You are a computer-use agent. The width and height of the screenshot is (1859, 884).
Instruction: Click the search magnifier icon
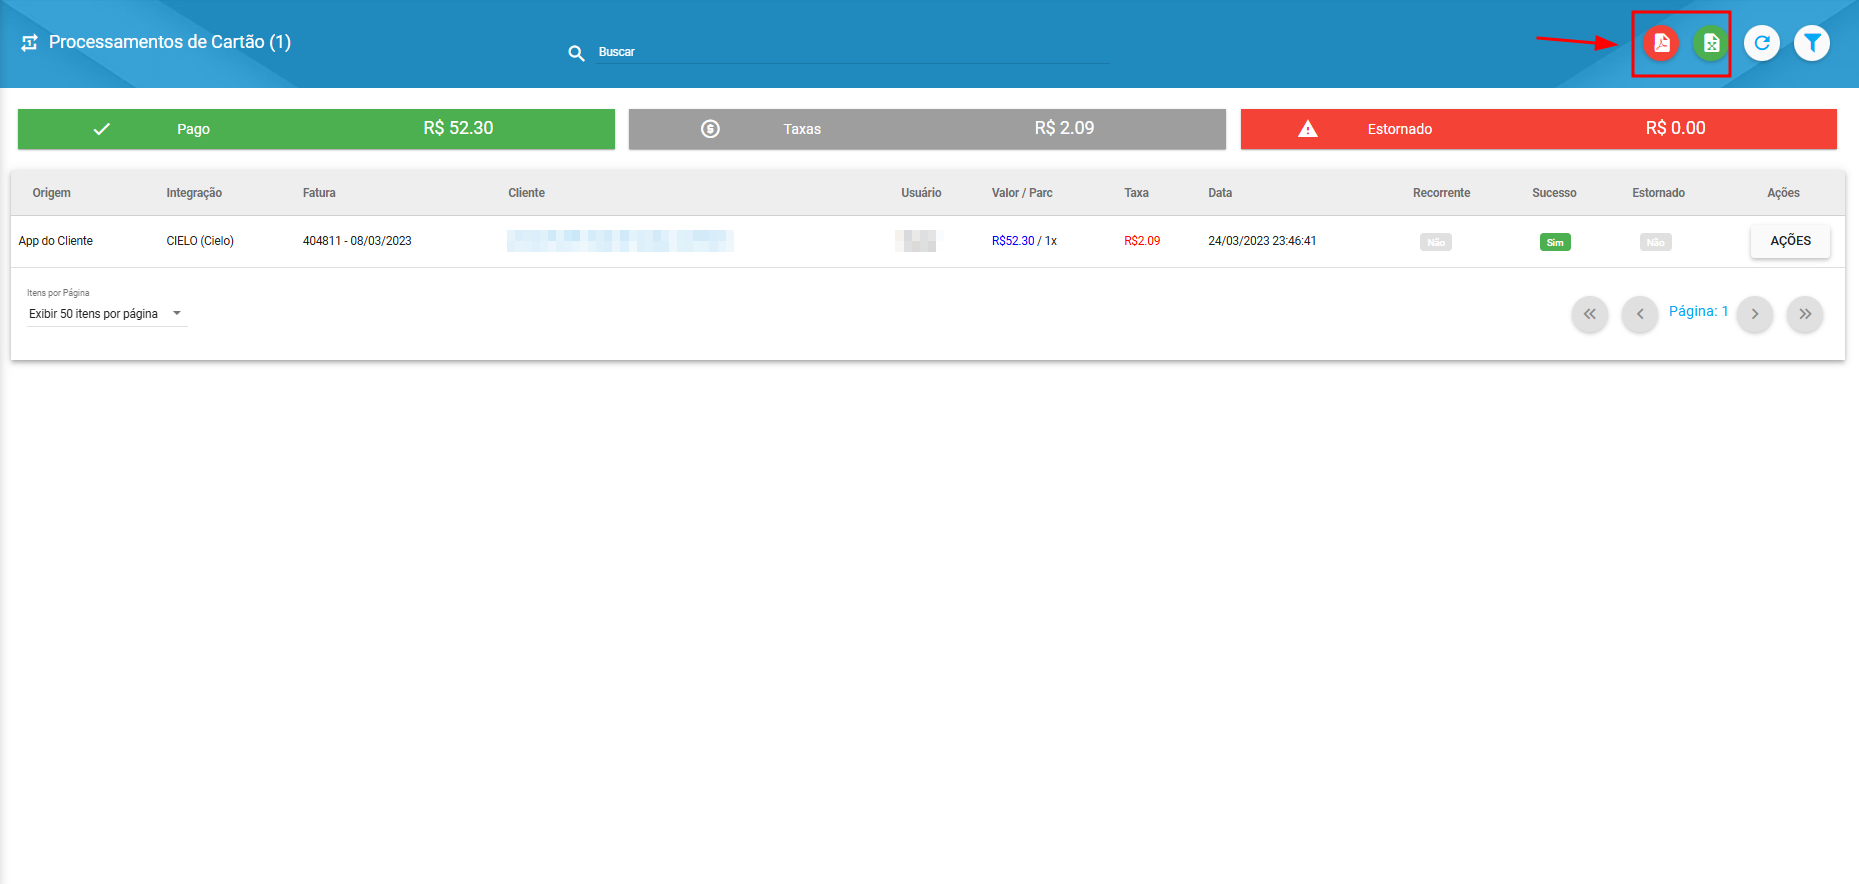(576, 53)
